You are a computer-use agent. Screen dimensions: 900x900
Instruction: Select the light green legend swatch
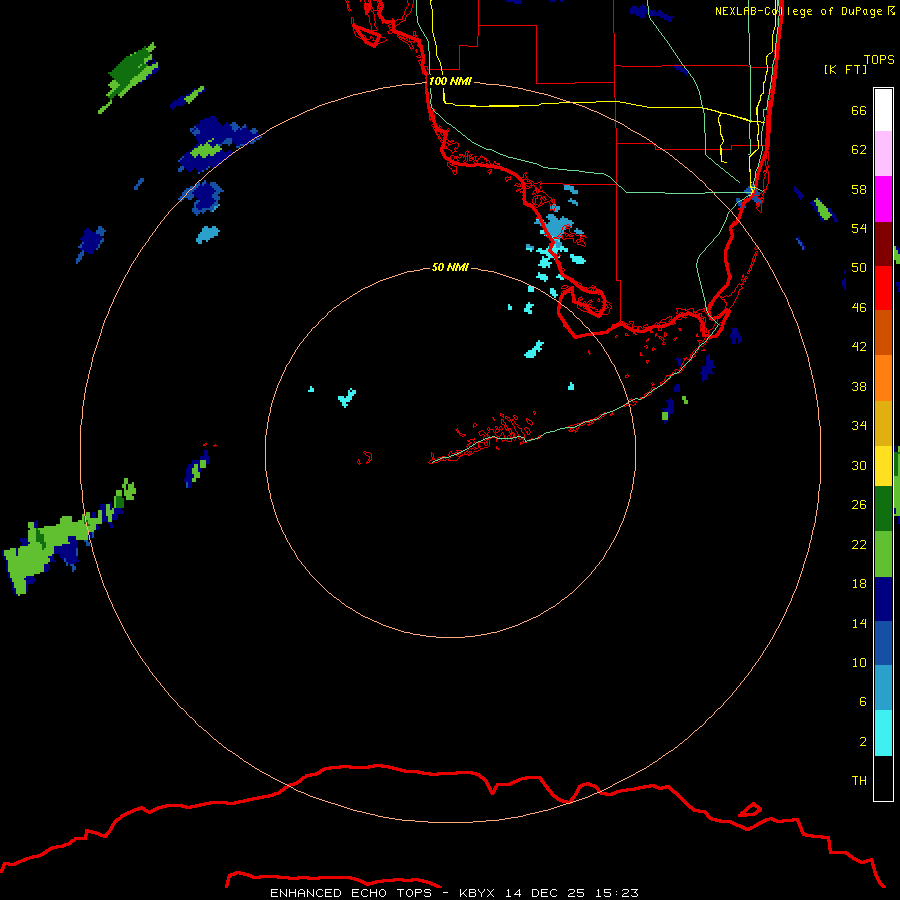883,554
